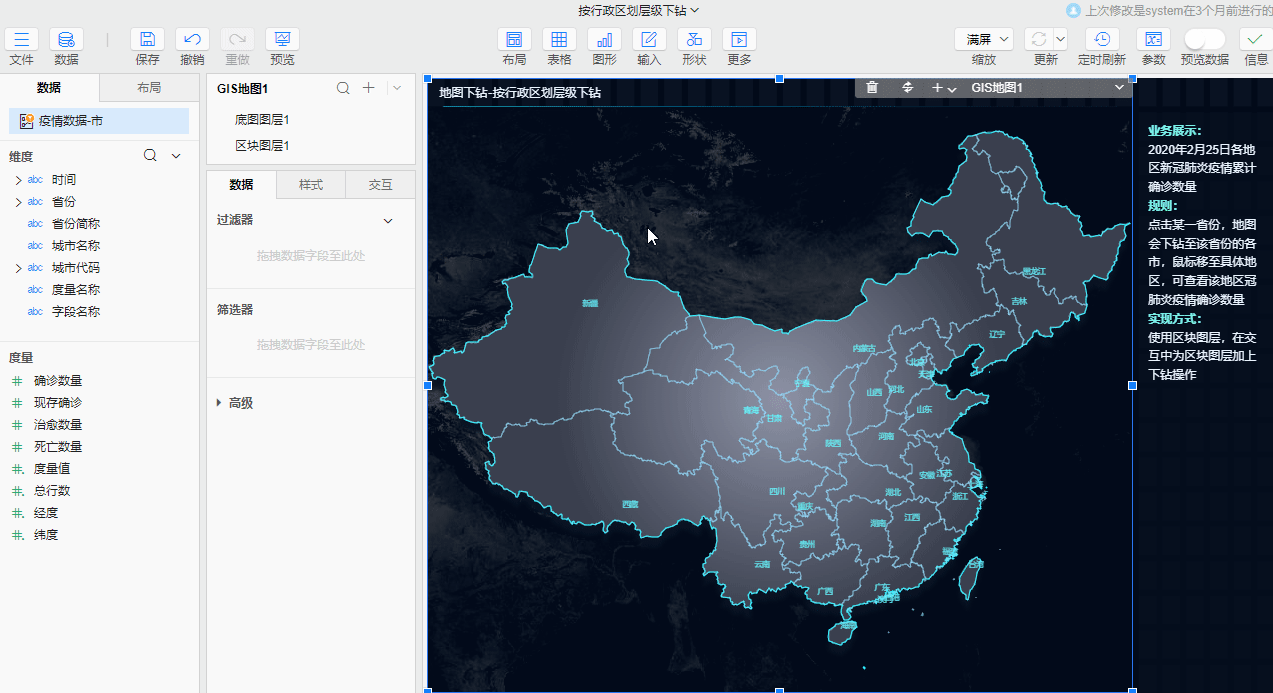
Task: Switch to the 样式 style tab
Action: tap(311, 185)
